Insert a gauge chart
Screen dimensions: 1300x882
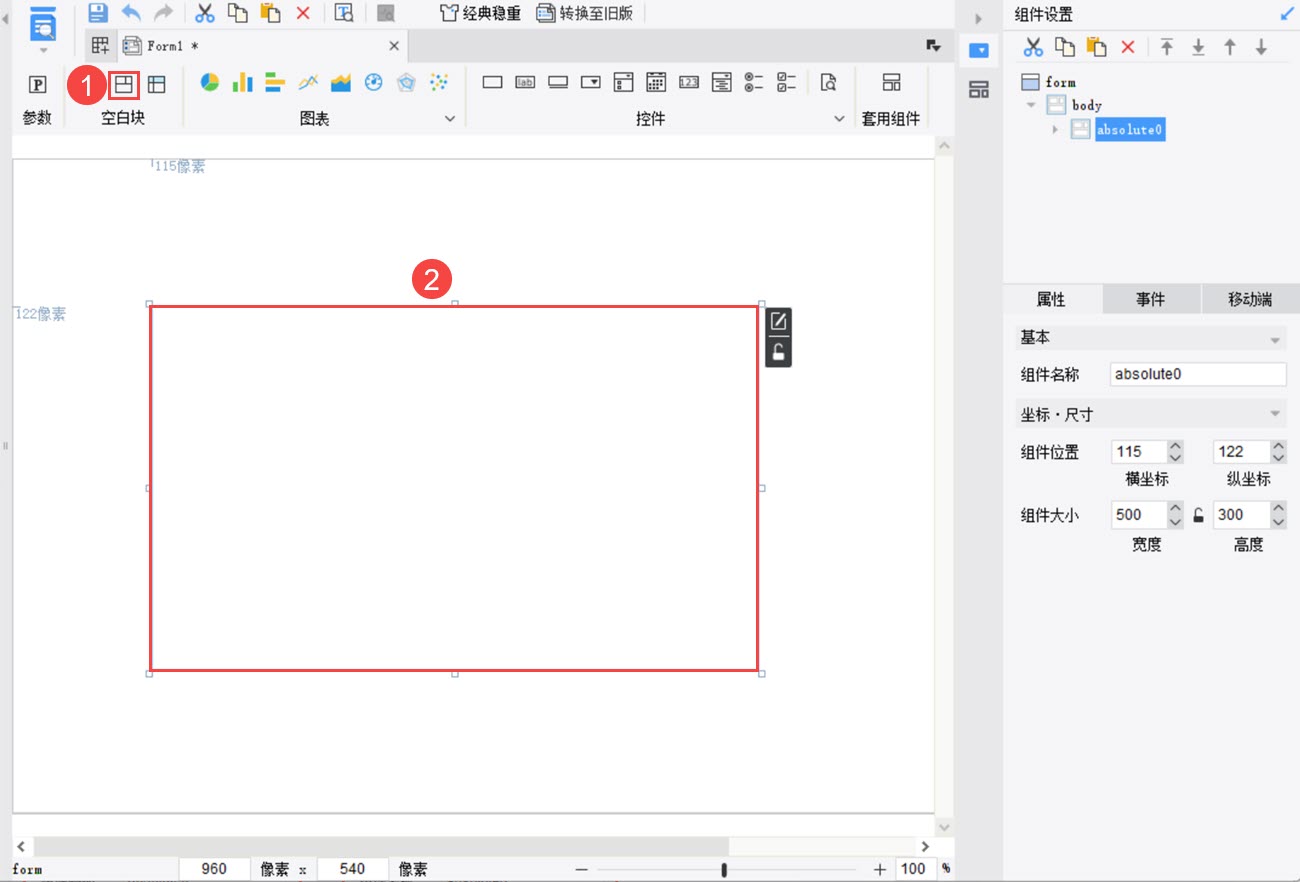click(373, 83)
